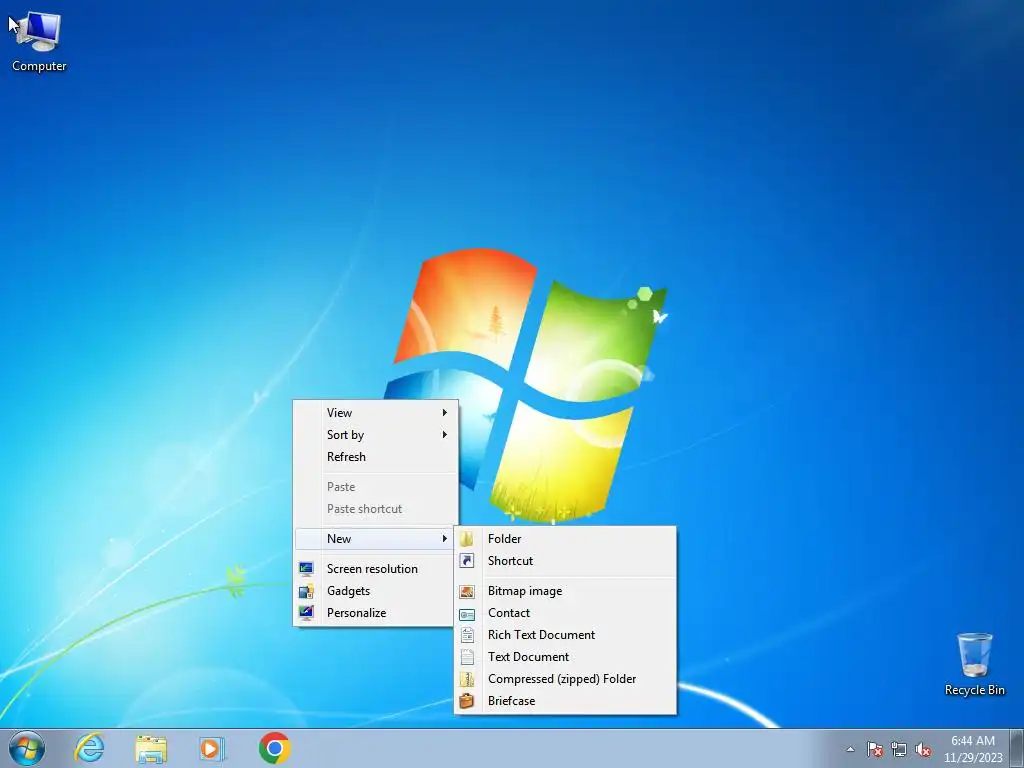Expand the View submenu arrow
The image size is (1024, 768).
(x=445, y=413)
